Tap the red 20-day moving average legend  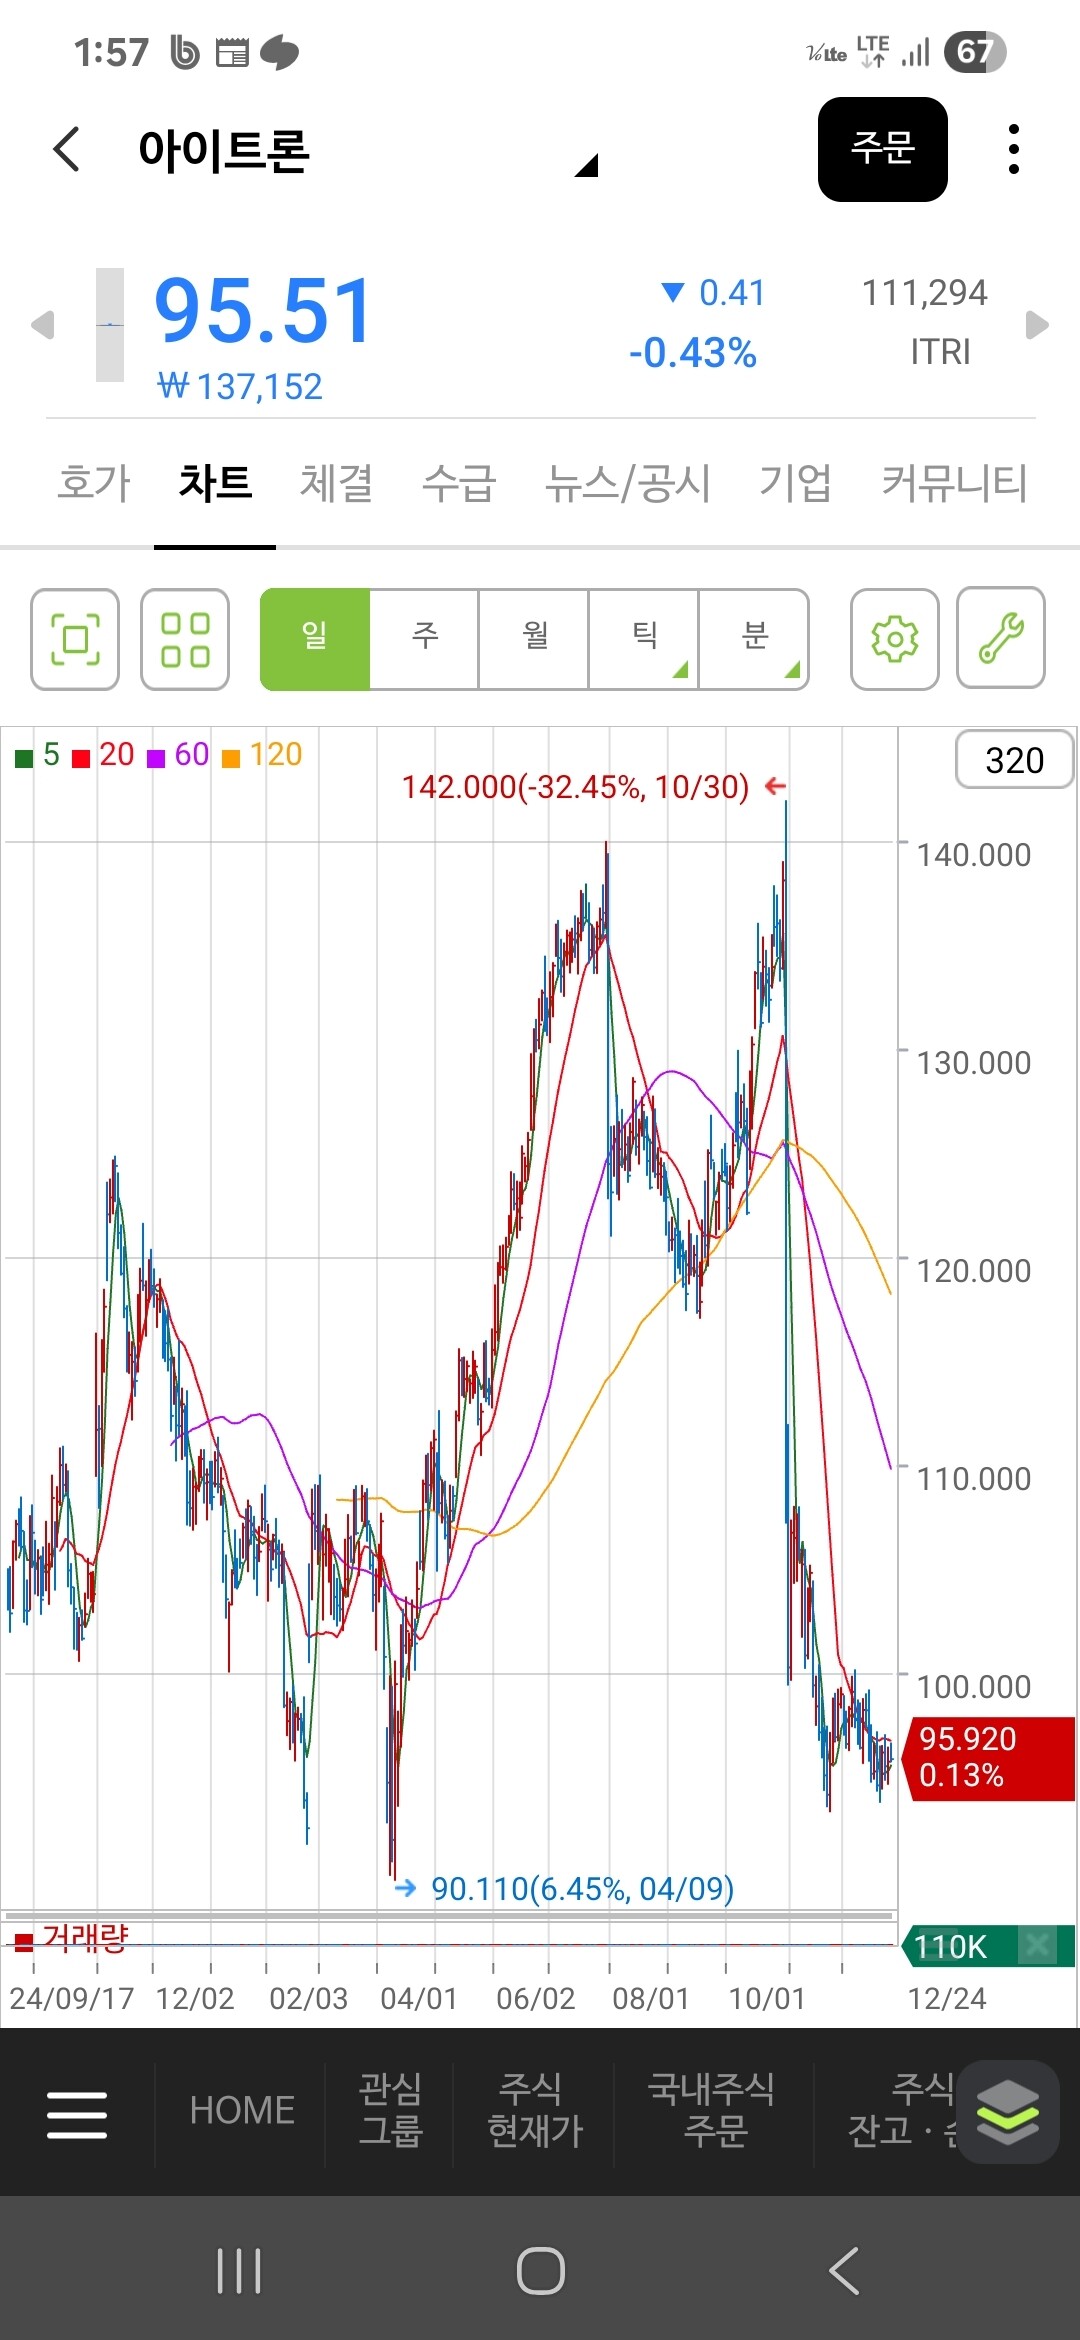[x=104, y=755]
